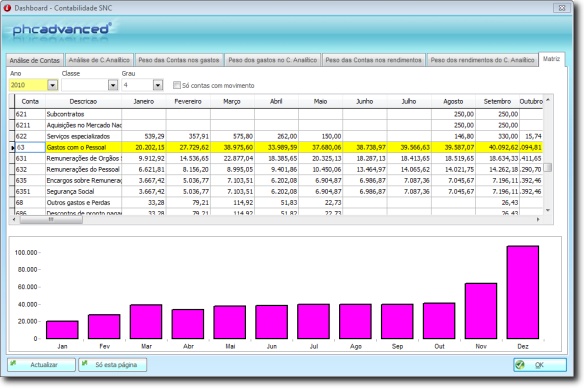The height and width of the screenshot is (389, 584).
Task: Select the Remunerações do Pessoal row
Action: pos(276,170)
